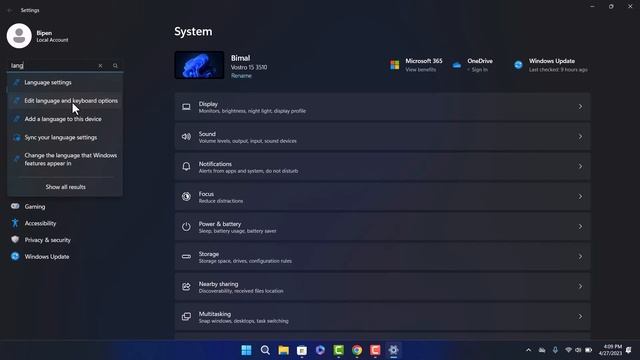Viewport: 640px width, 360px height.
Task: Click the Bimal device wallpaper thumbnail
Action: pyautogui.click(x=199, y=65)
